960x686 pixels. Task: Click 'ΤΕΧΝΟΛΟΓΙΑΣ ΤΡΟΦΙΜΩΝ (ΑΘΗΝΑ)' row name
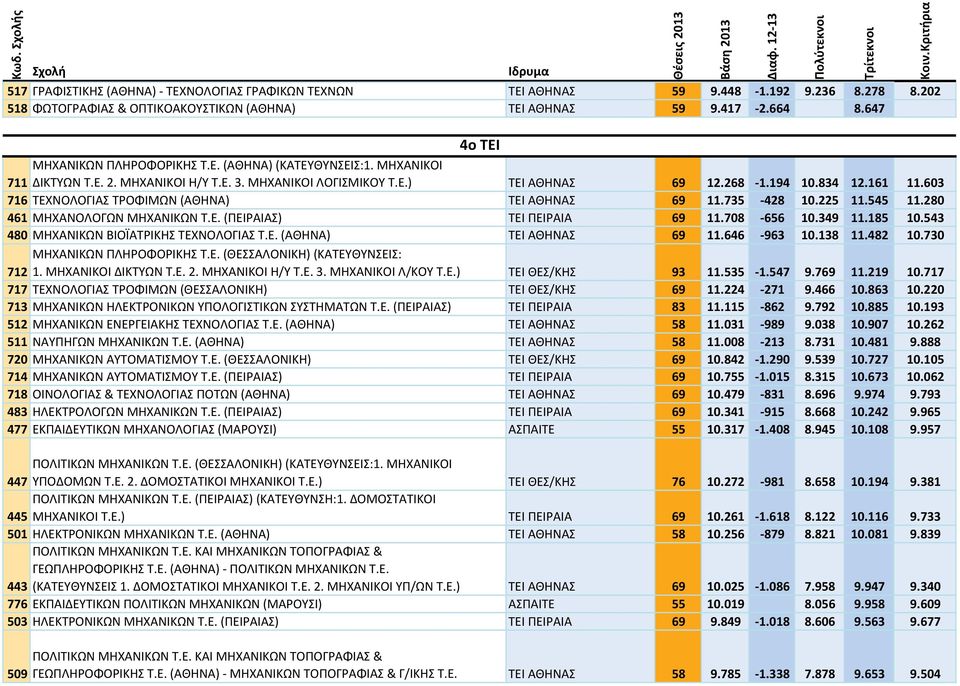(x=130, y=200)
